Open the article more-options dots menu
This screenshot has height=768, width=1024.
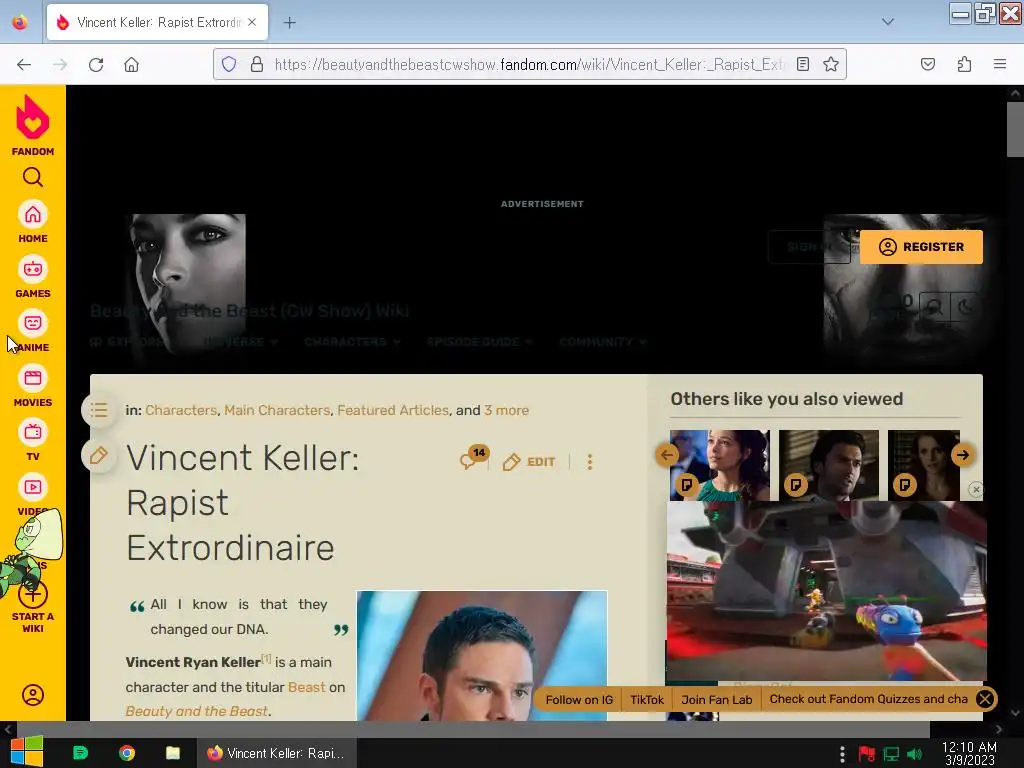pos(590,462)
